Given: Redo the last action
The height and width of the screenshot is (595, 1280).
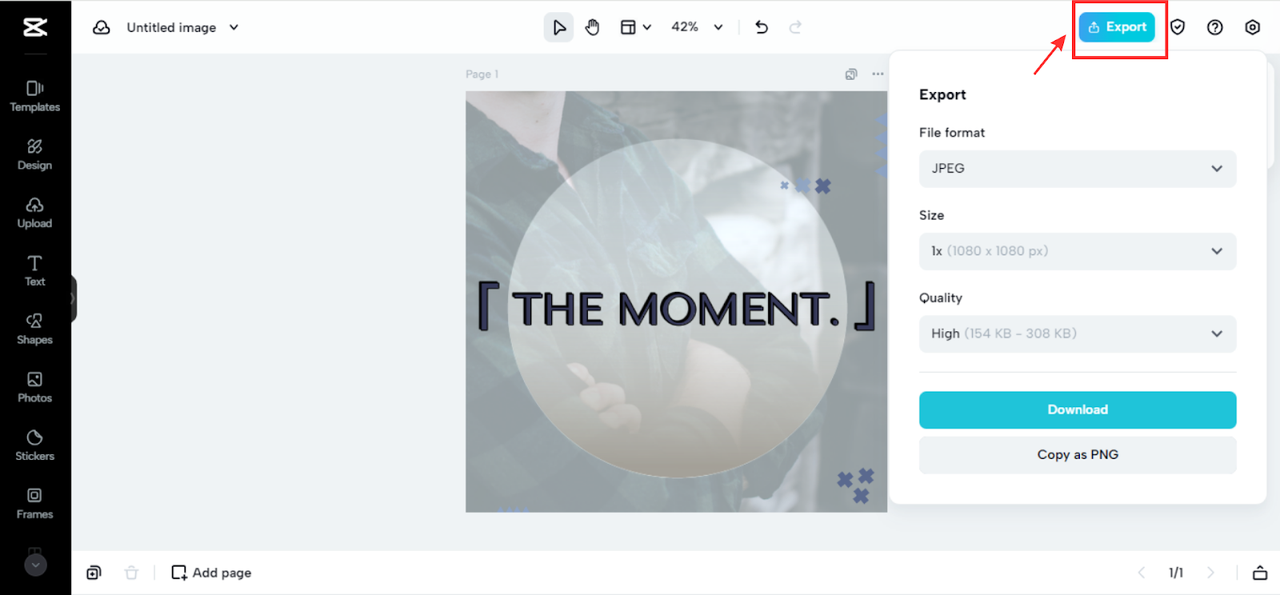Looking at the screenshot, I should coord(796,28).
